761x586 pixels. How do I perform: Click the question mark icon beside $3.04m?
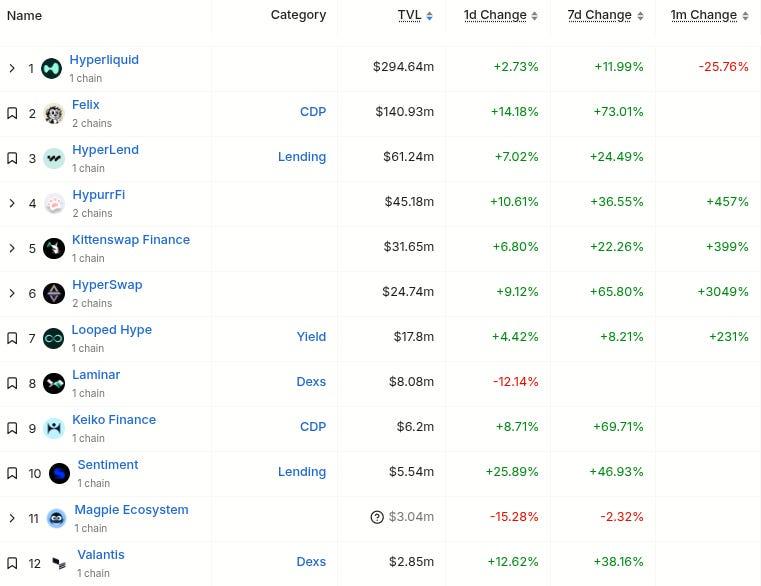coord(377,517)
